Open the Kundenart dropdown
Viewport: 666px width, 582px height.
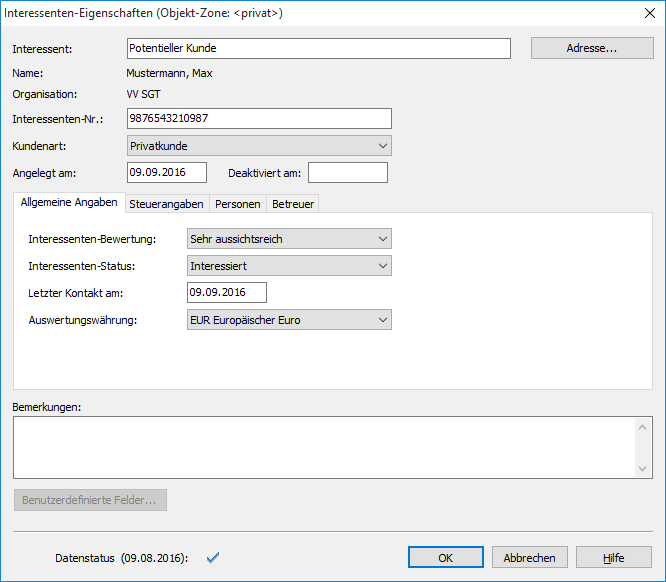259,146
